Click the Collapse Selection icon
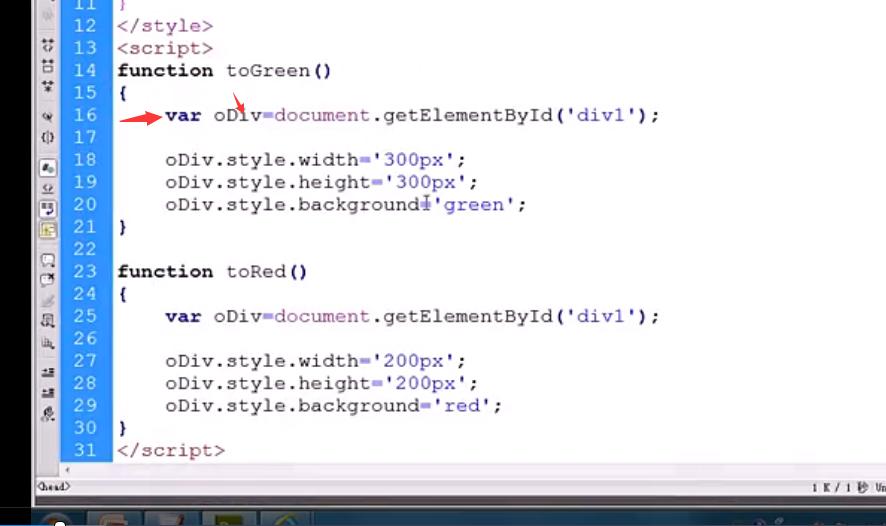The image size is (886, 526). tap(48, 66)
